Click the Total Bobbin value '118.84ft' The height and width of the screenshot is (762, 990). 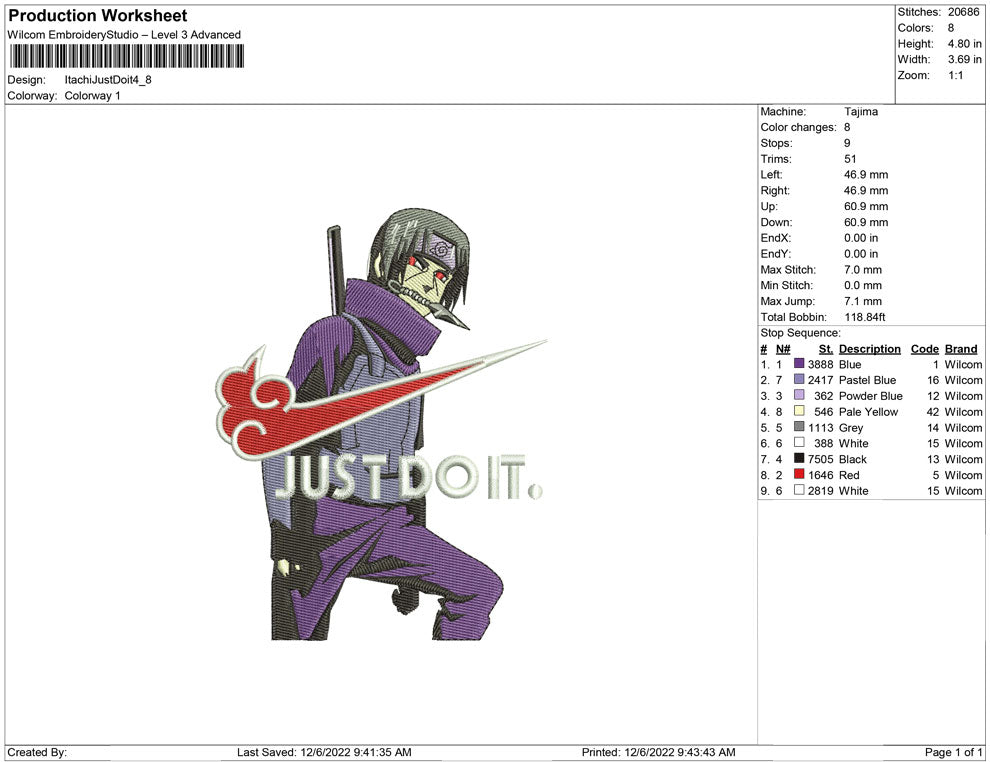point(864,317)
